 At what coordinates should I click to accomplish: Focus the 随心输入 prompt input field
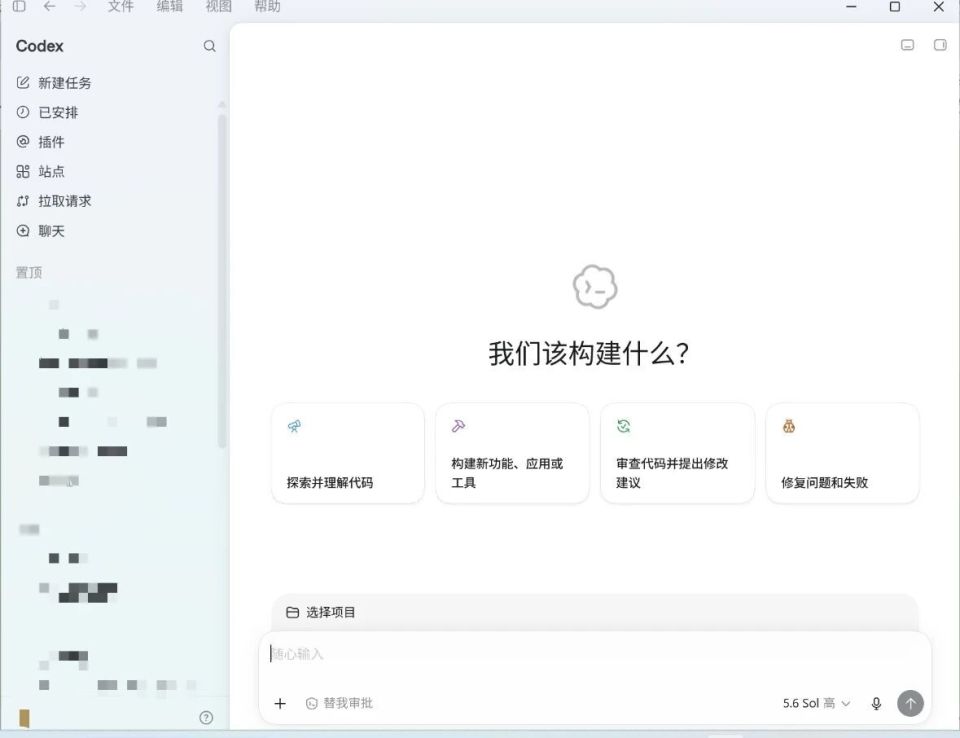(594, 655)
